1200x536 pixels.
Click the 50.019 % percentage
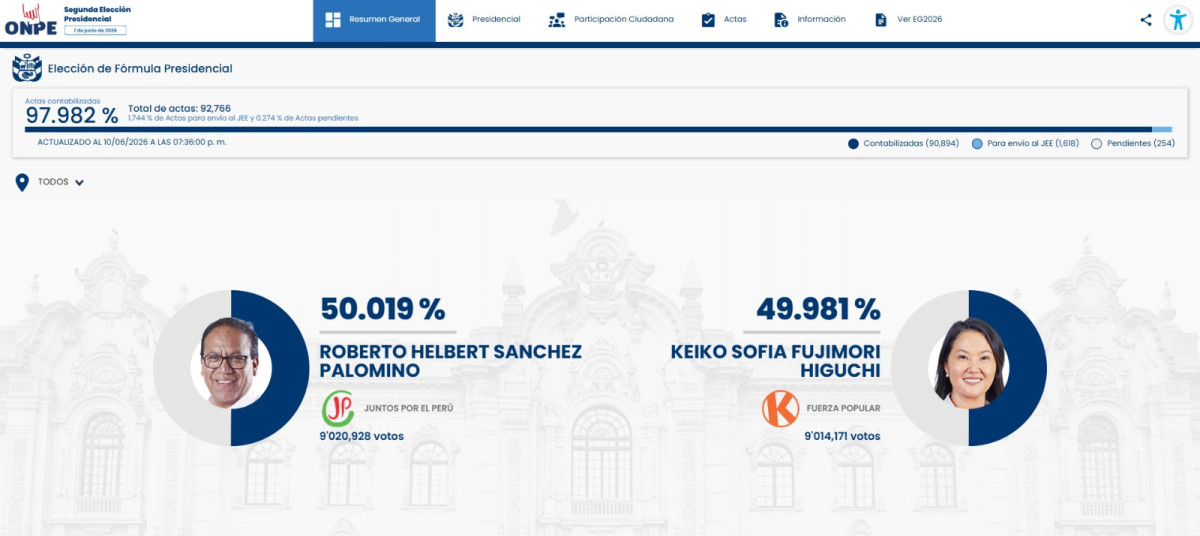tap(382, 309)
